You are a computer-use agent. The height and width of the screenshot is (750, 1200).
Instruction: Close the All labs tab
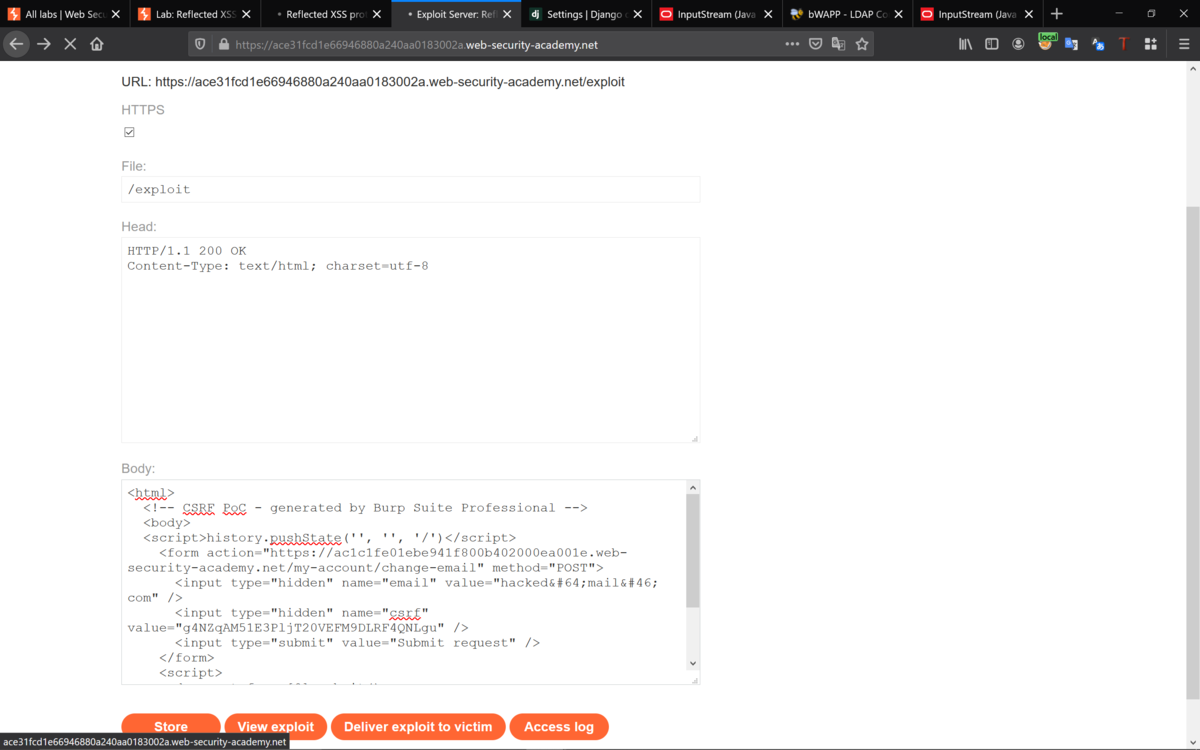click(x=116, y=14)
